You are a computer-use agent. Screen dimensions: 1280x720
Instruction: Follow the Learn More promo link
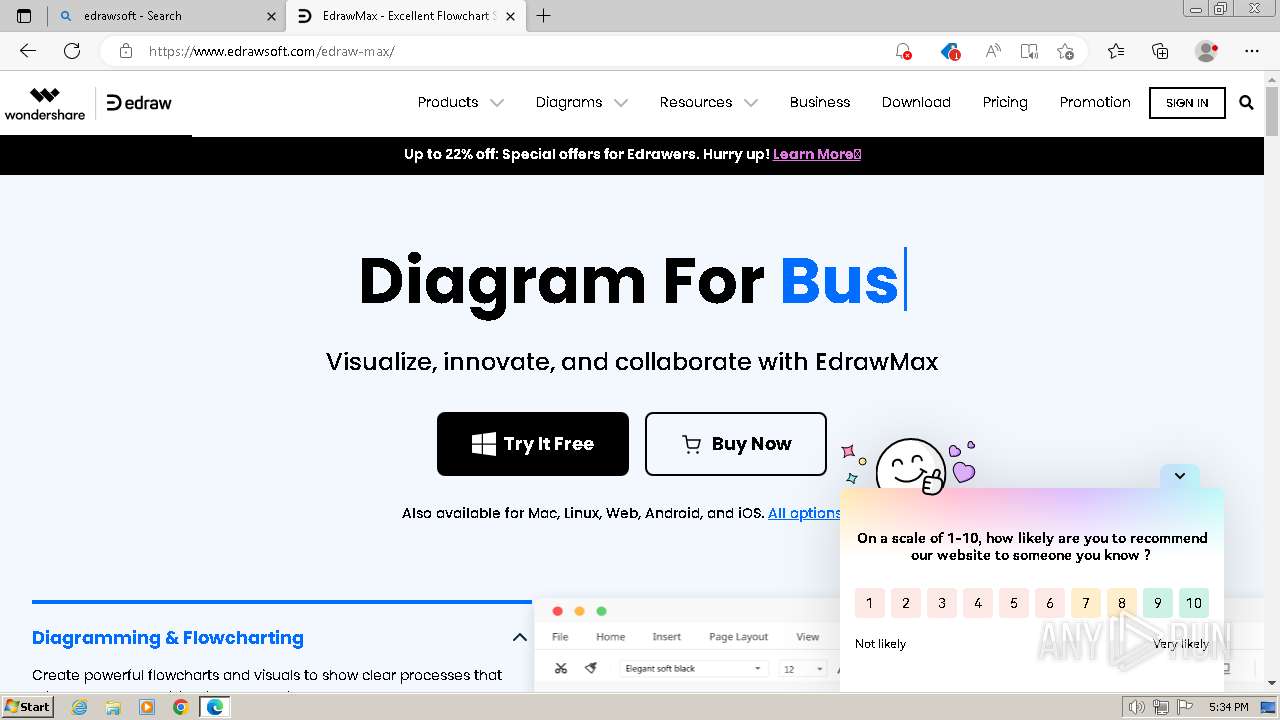point(817,154)
